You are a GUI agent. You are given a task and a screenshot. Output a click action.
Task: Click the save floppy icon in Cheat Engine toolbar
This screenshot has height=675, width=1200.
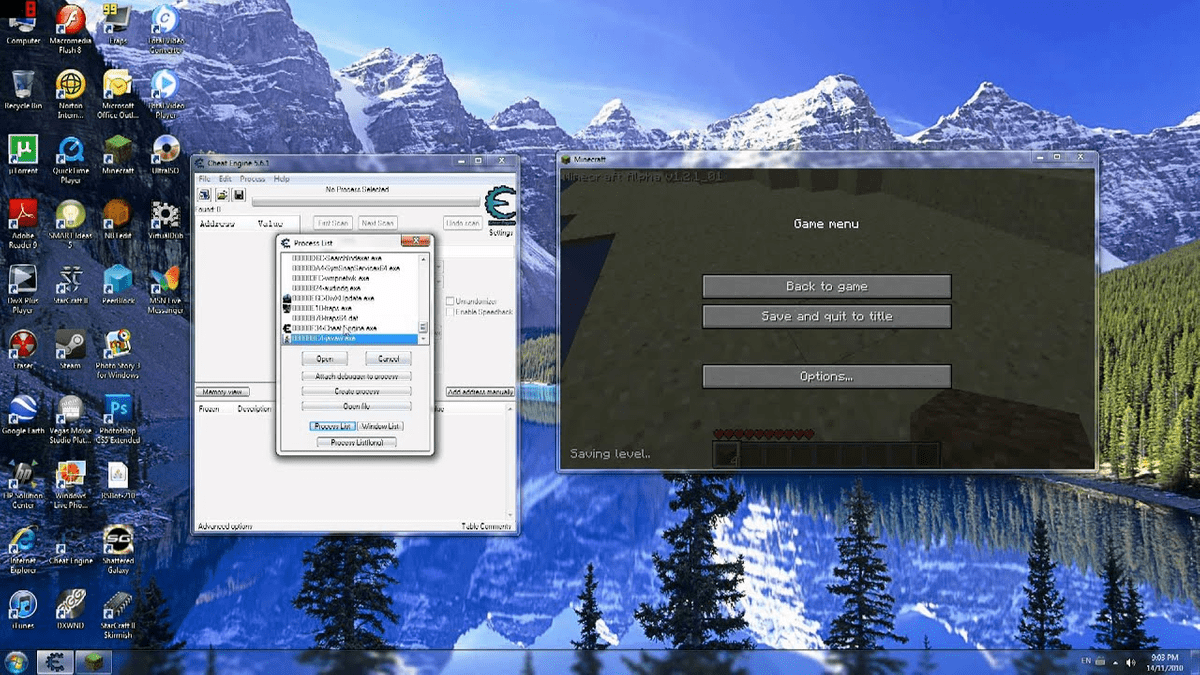[x=239, y=194]
